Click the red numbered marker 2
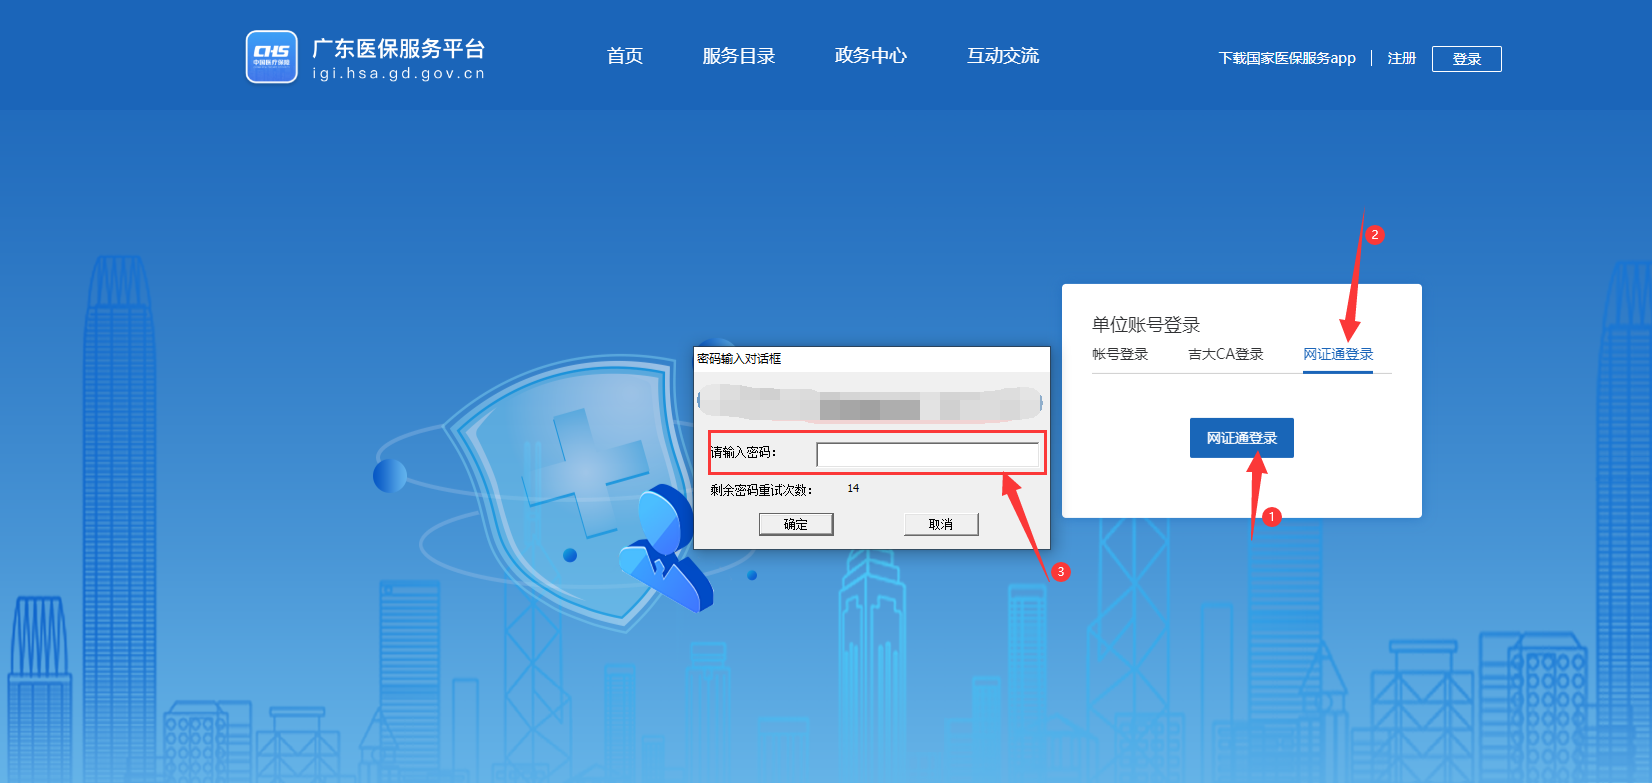This screenshot has width=1652, height=783. (x=1375, y=235)
